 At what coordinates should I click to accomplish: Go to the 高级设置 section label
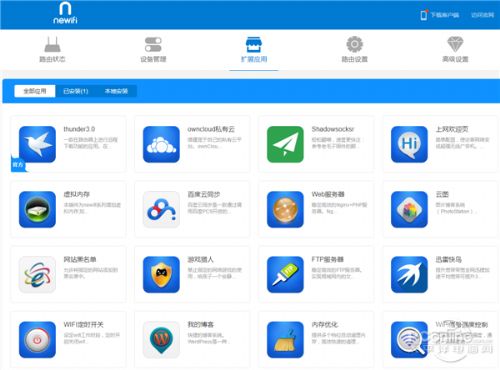point(455,59)
